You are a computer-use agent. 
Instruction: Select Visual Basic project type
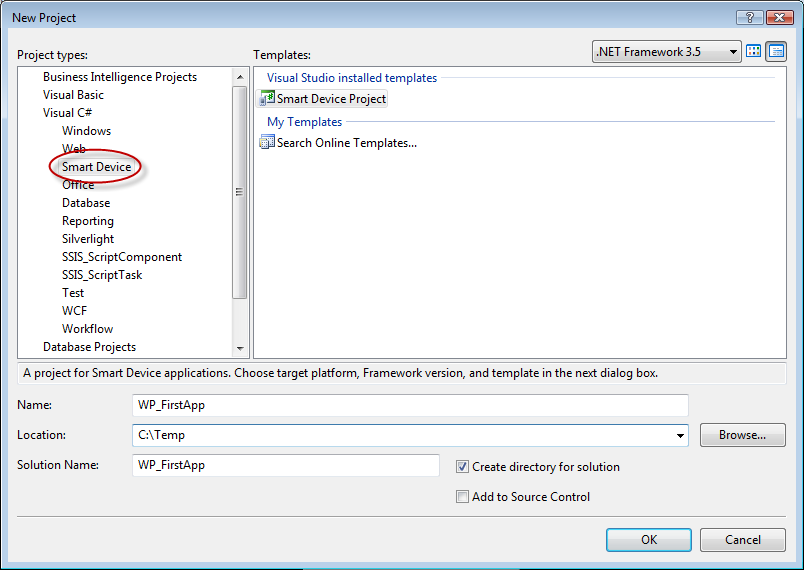73,95
